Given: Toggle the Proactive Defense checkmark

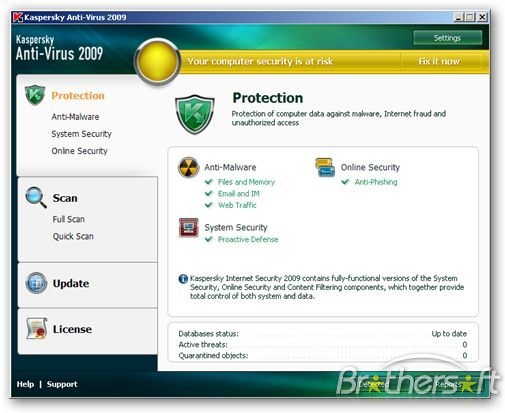Looking at the screenshot, I should 209,239.
